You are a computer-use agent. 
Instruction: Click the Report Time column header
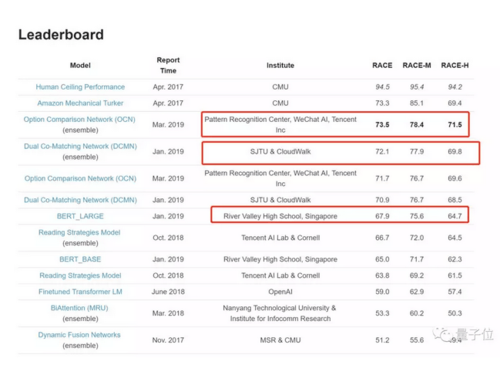pos(168,65)
